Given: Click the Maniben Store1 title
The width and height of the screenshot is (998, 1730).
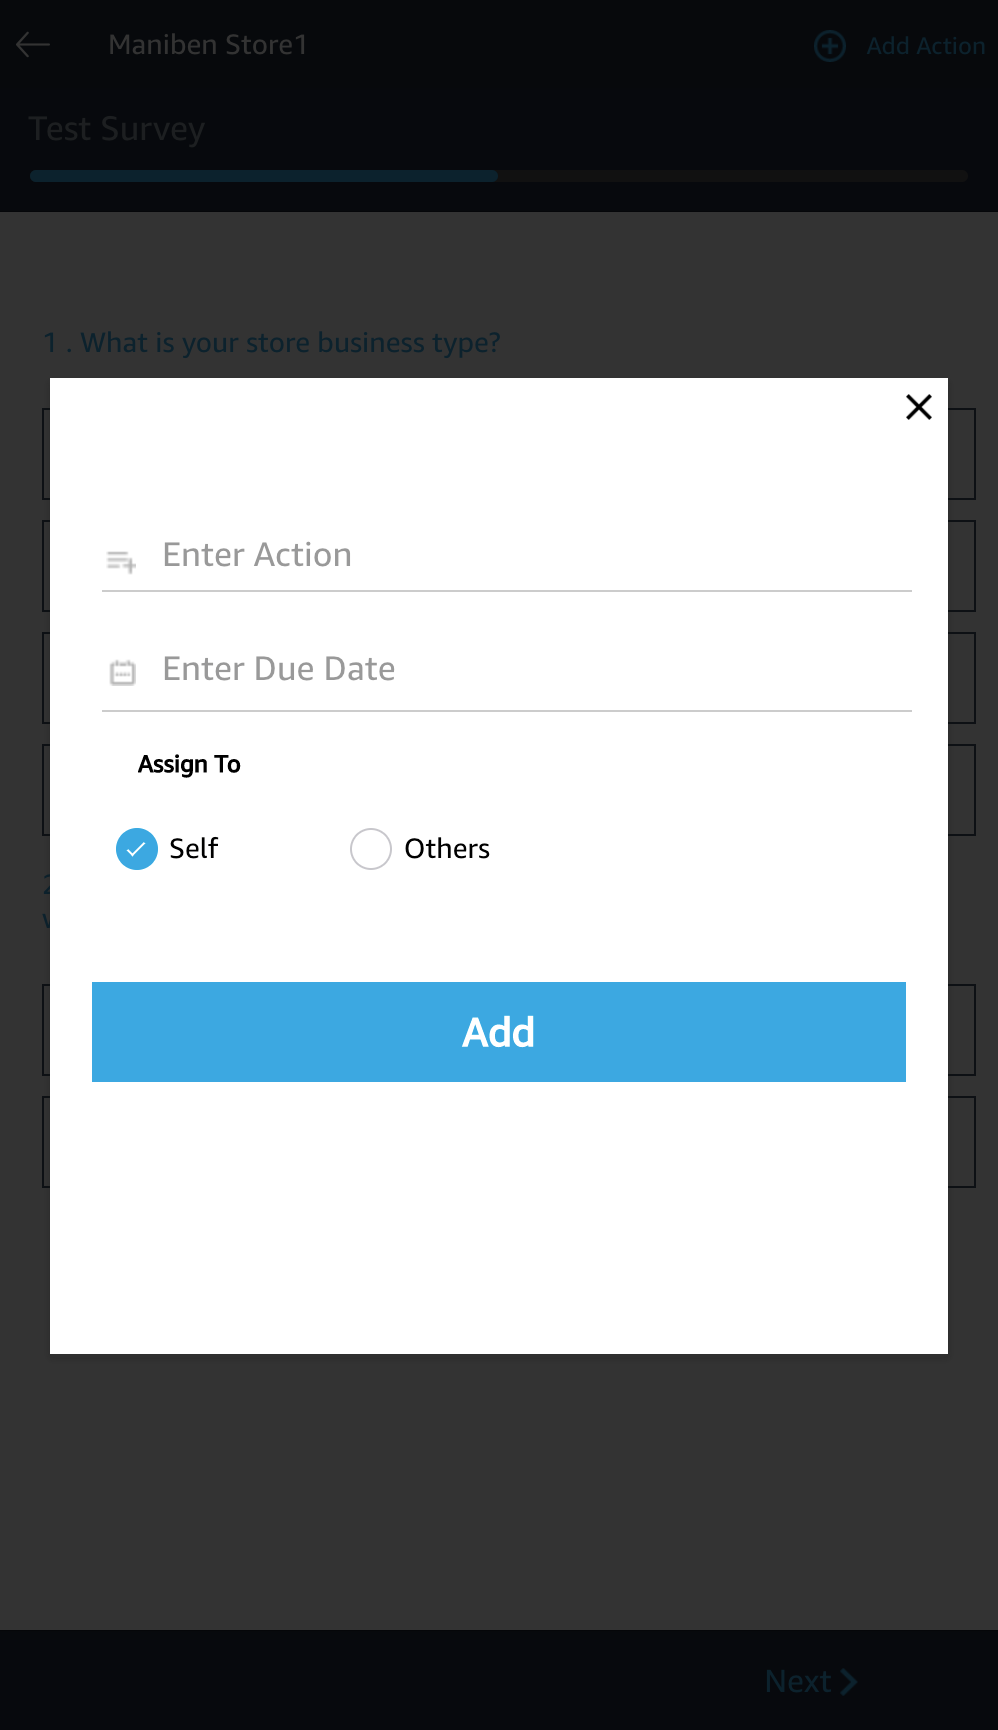Looking at the screenshot, I should pyautogui.click(x=208, y=45).
